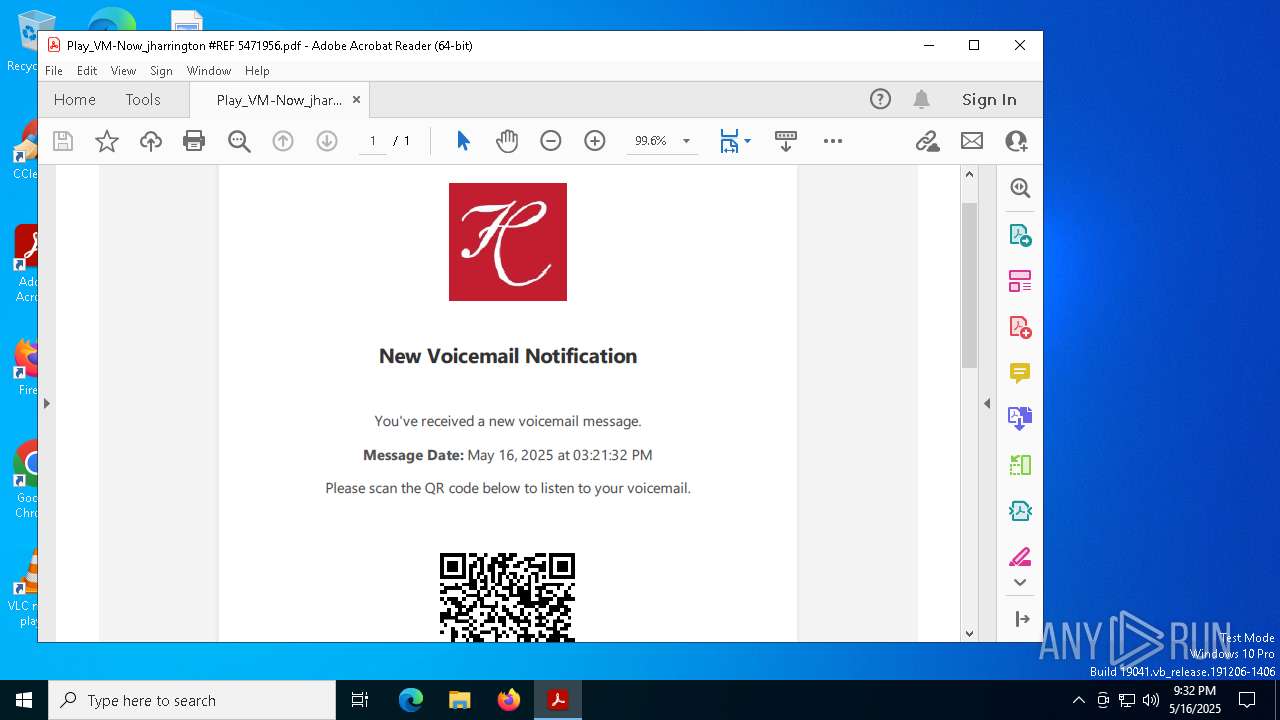Zoom out with the minus circle icon
This screenshot has width=1280, height=720.
click(x=551, y=141)
